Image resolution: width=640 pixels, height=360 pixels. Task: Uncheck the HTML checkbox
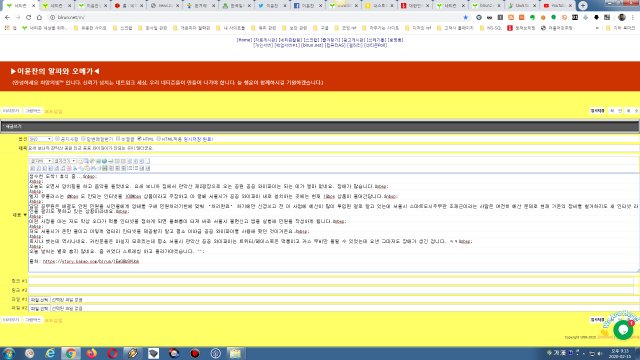point(140,139)
